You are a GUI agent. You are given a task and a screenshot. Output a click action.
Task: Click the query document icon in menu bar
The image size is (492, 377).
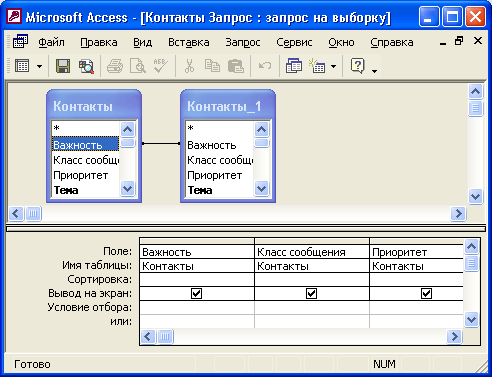click(20, 42)
